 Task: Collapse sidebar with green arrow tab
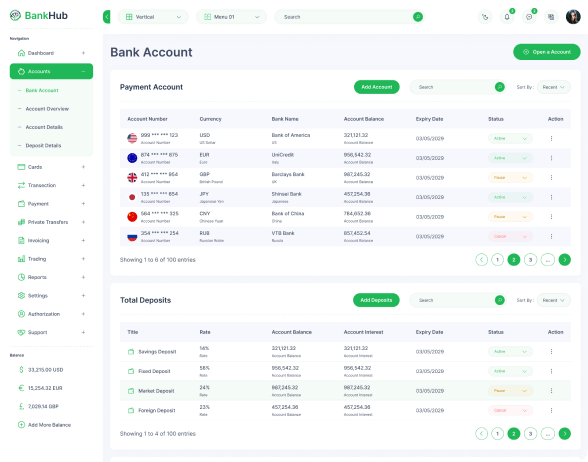107,17
